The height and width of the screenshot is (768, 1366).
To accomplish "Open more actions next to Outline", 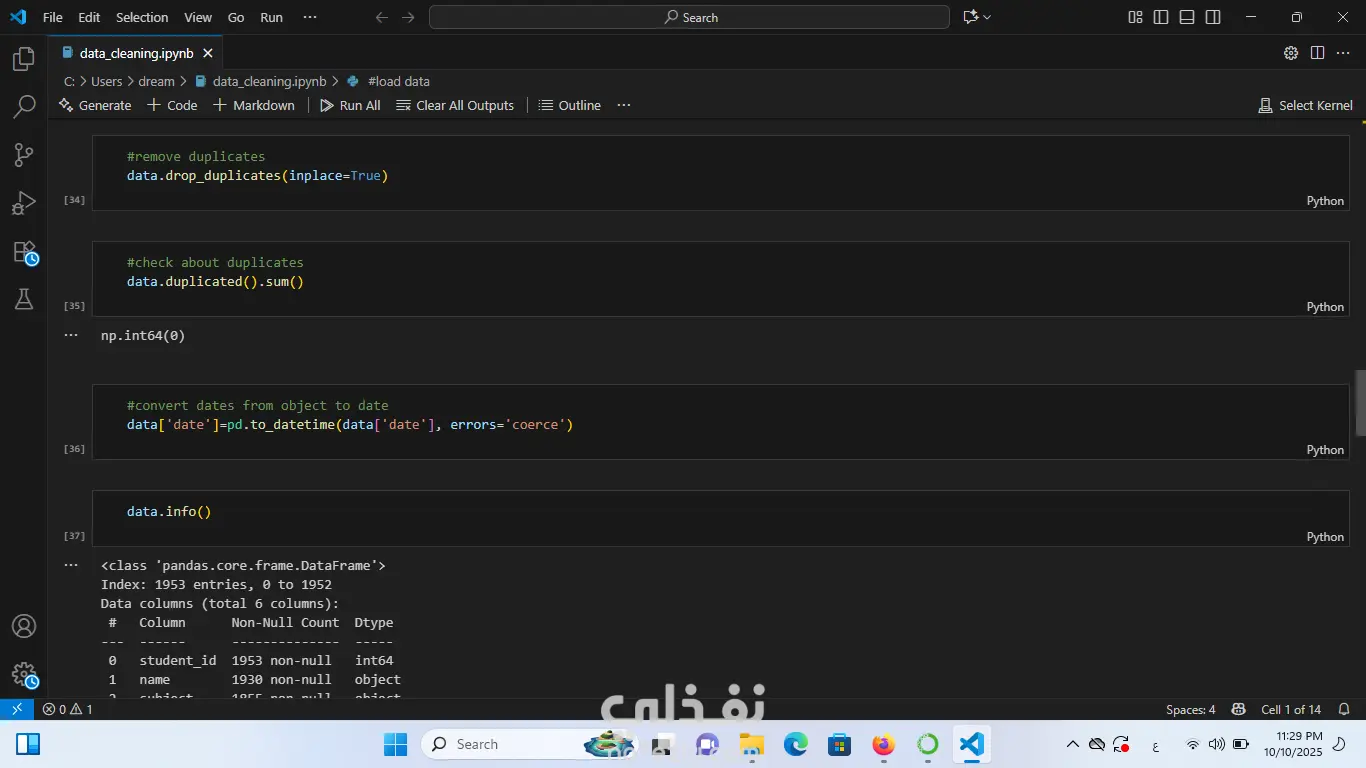I will pos(624,105).
